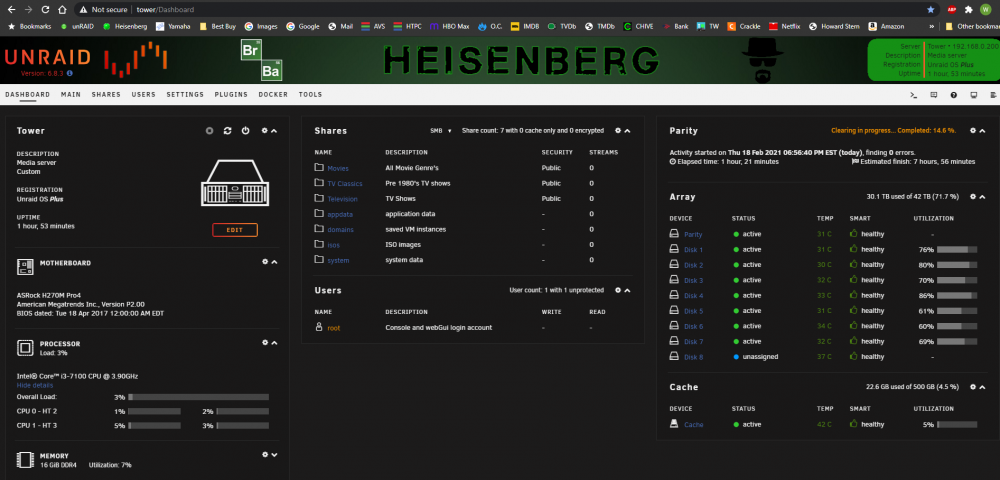Viewport: 1000px width, 480px height.
Task: Click the browser bookmark star icon
Action: [x=930, y=10]
